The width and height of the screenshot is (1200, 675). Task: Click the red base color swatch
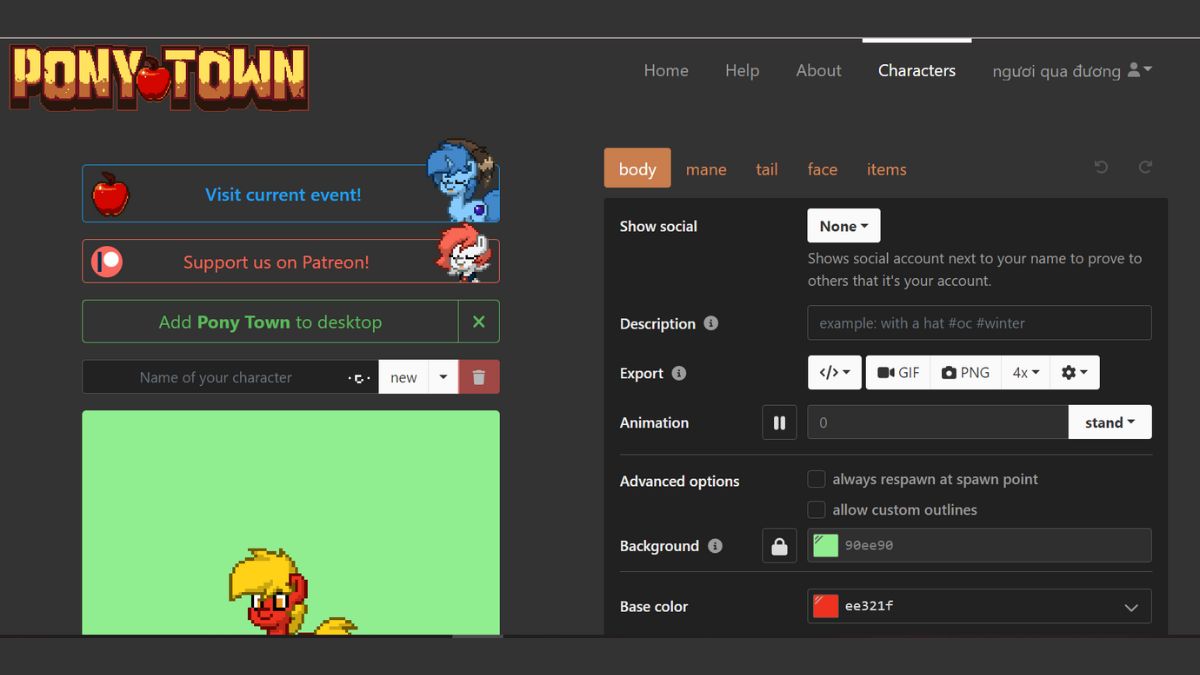click(826, 606)
